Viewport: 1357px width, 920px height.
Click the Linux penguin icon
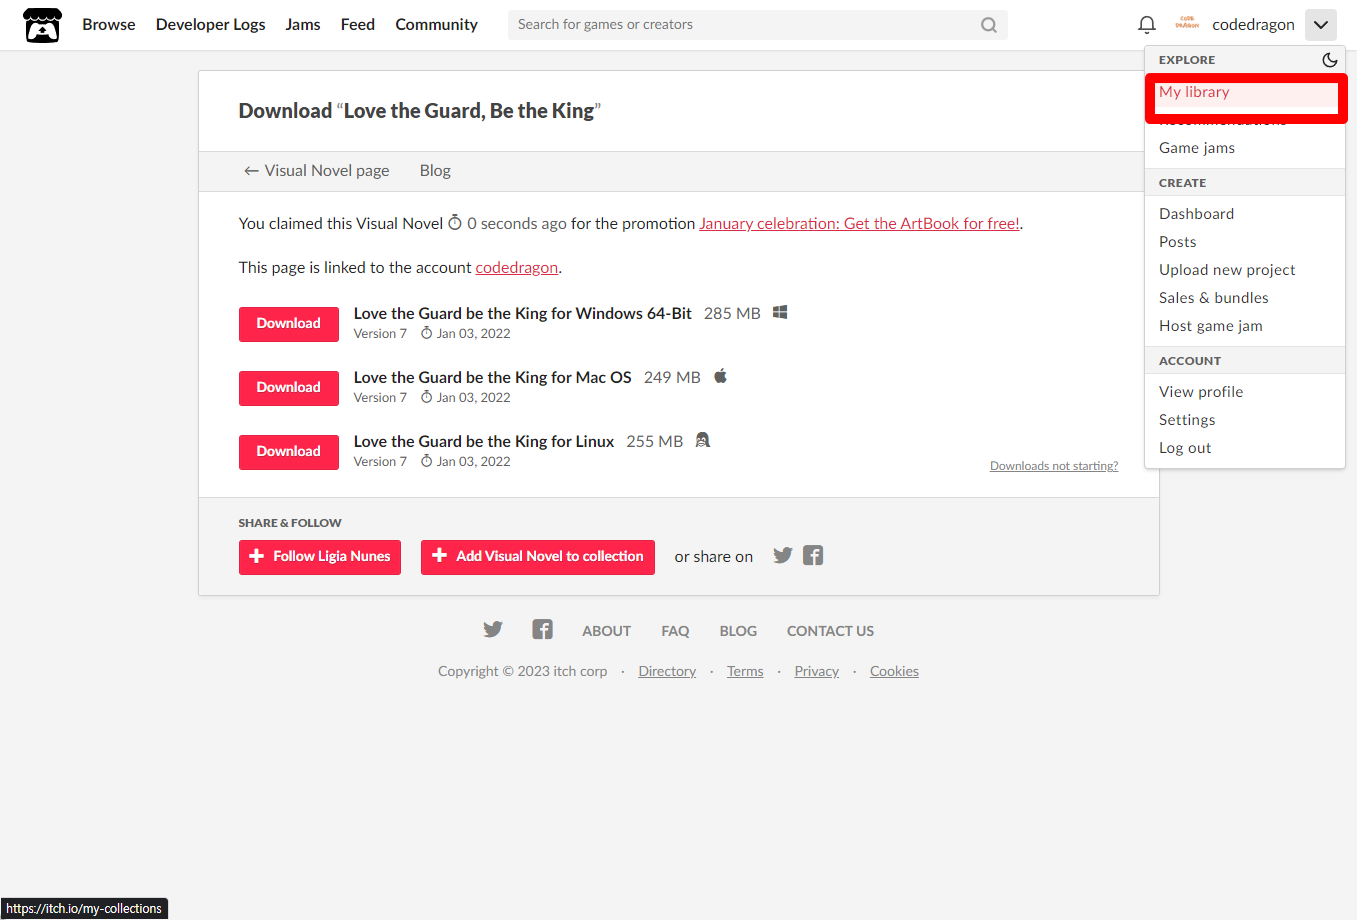703,441
